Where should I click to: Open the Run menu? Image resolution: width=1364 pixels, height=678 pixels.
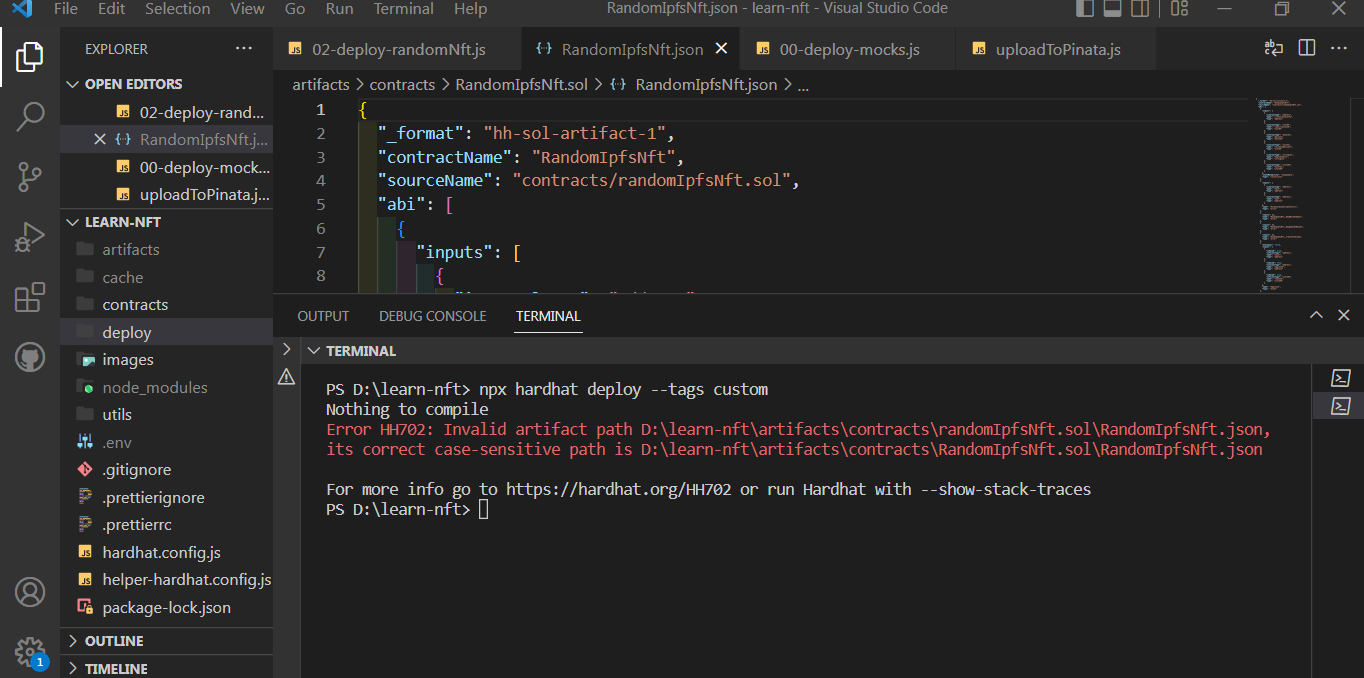[x=340, y=9]
